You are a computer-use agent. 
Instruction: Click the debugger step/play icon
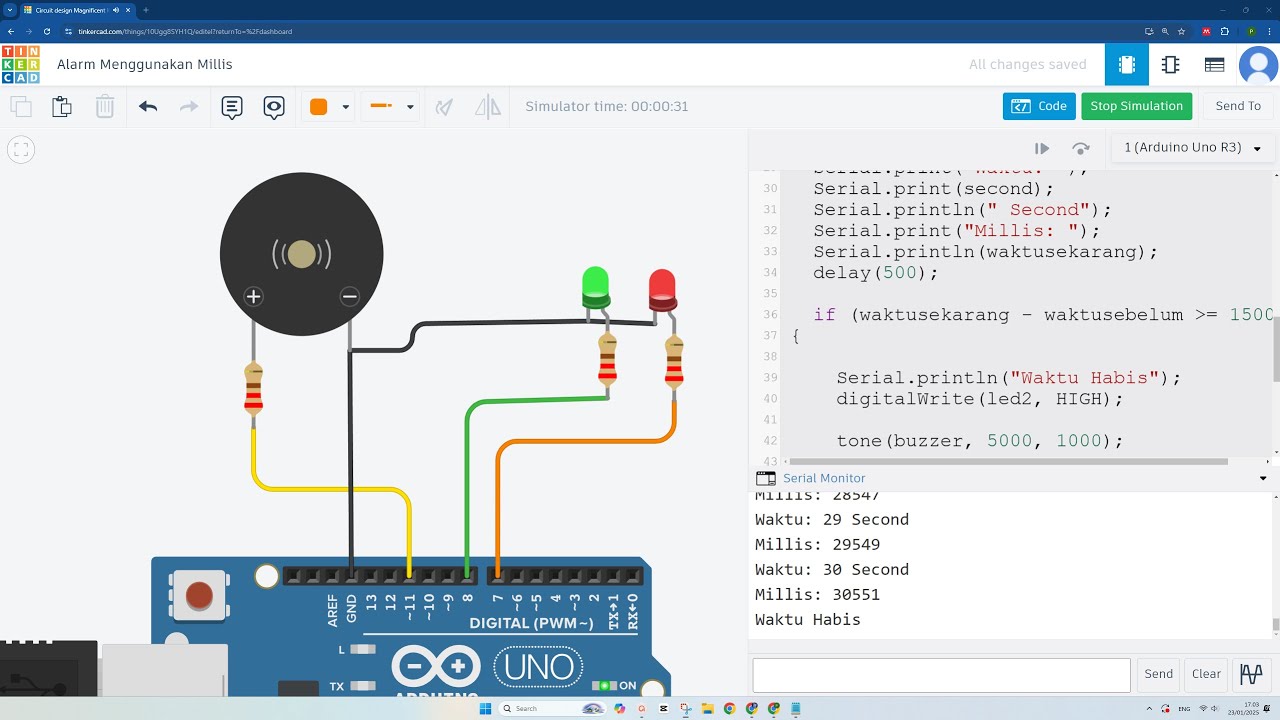pos(1042,148)
